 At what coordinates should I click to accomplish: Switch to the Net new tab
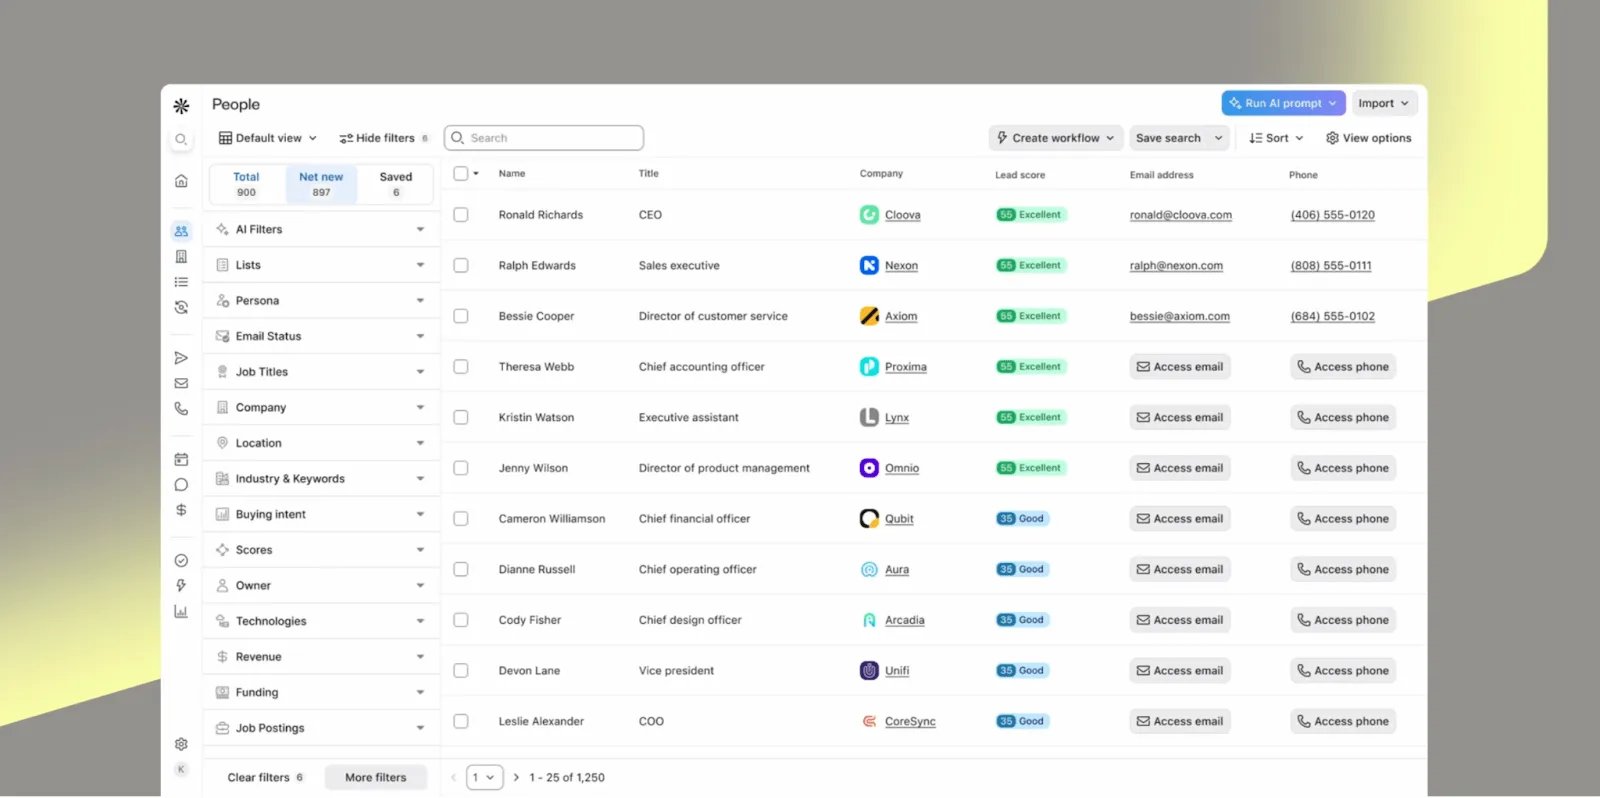pos(321,184)
